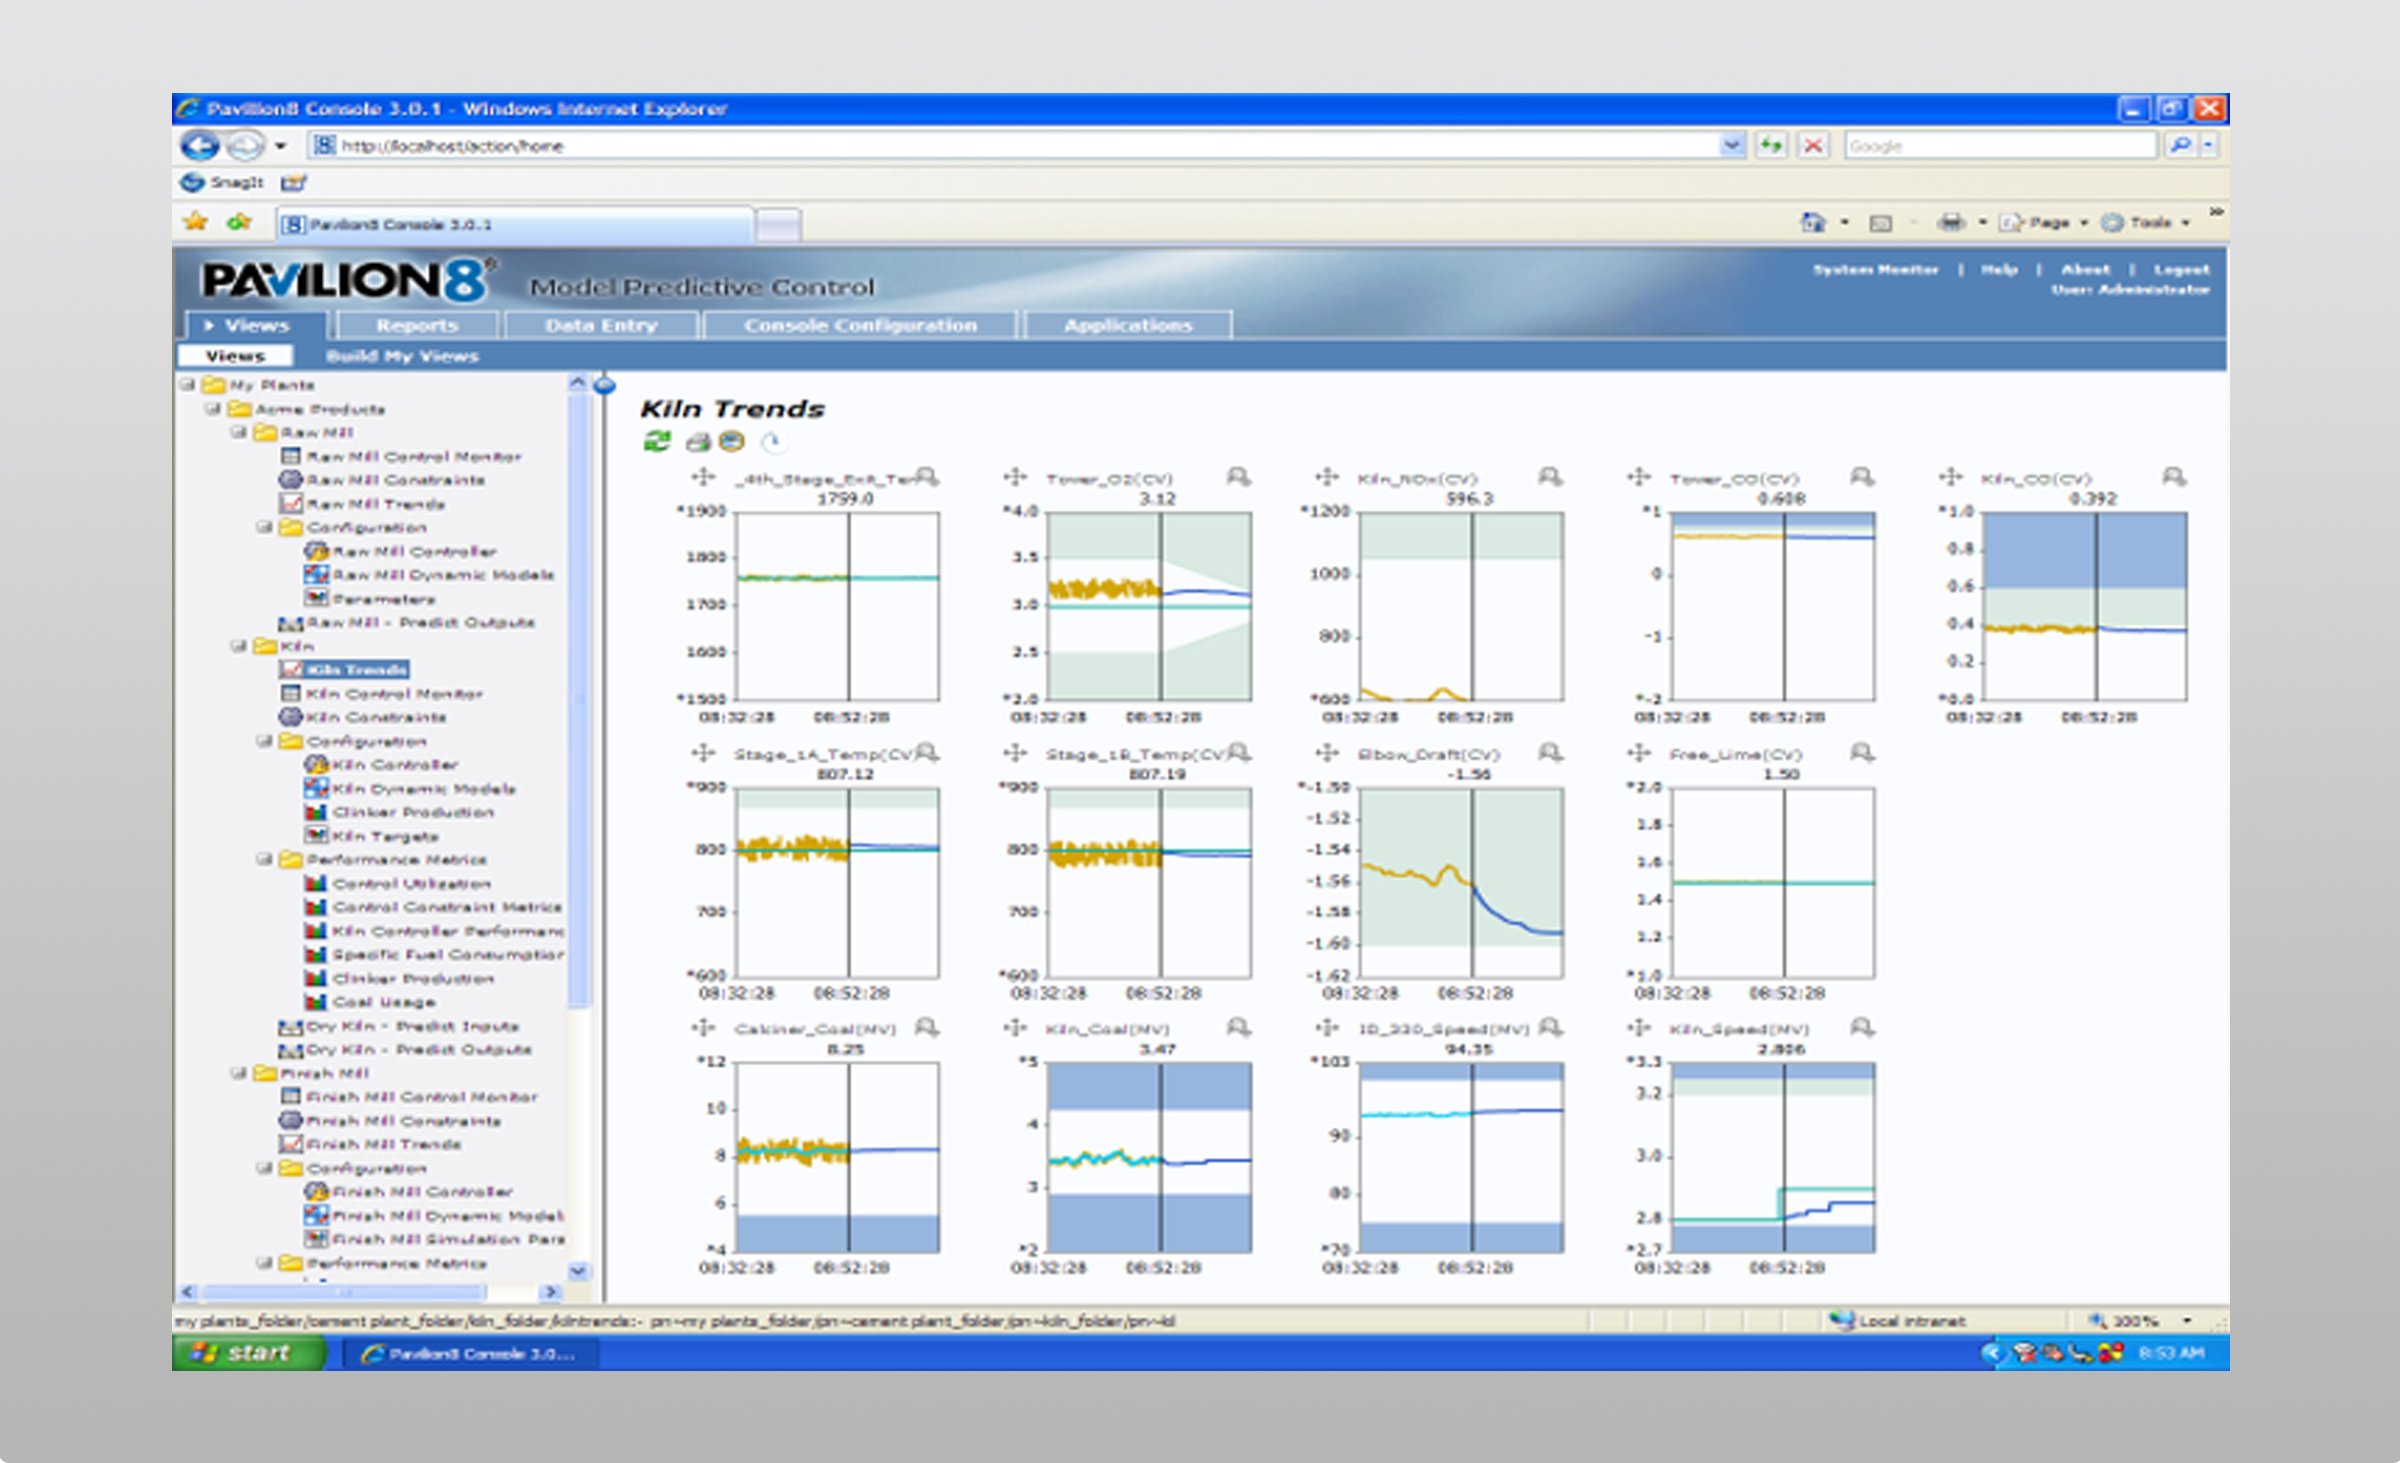Collapse the Raw Mill folder node

pos(239,432)
